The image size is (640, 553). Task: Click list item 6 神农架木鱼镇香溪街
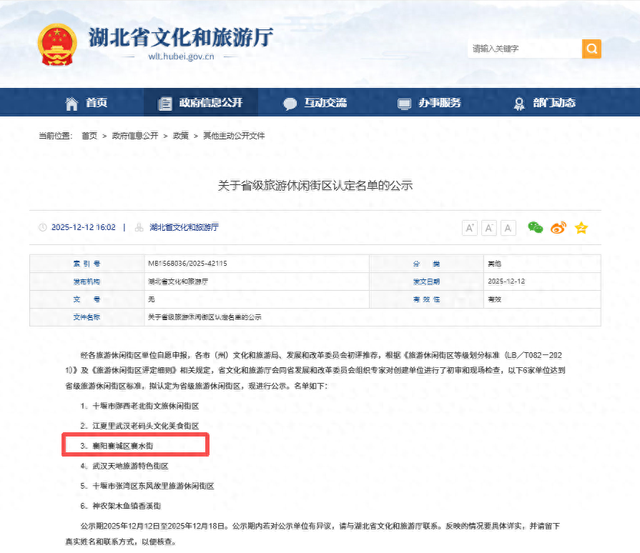[121, 506]
